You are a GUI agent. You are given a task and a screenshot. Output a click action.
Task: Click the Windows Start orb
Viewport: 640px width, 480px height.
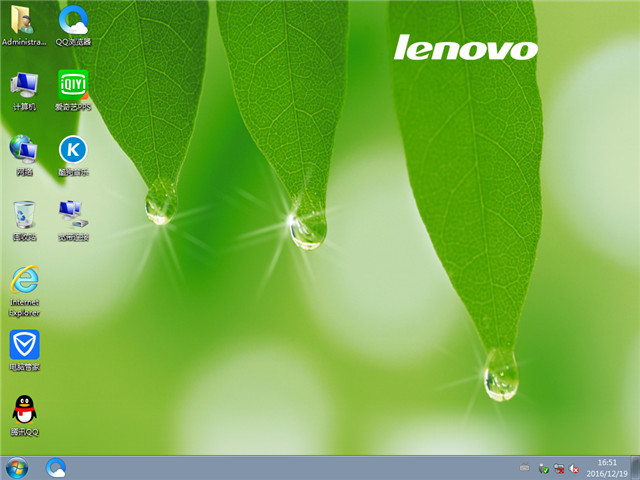click(17, 467)
